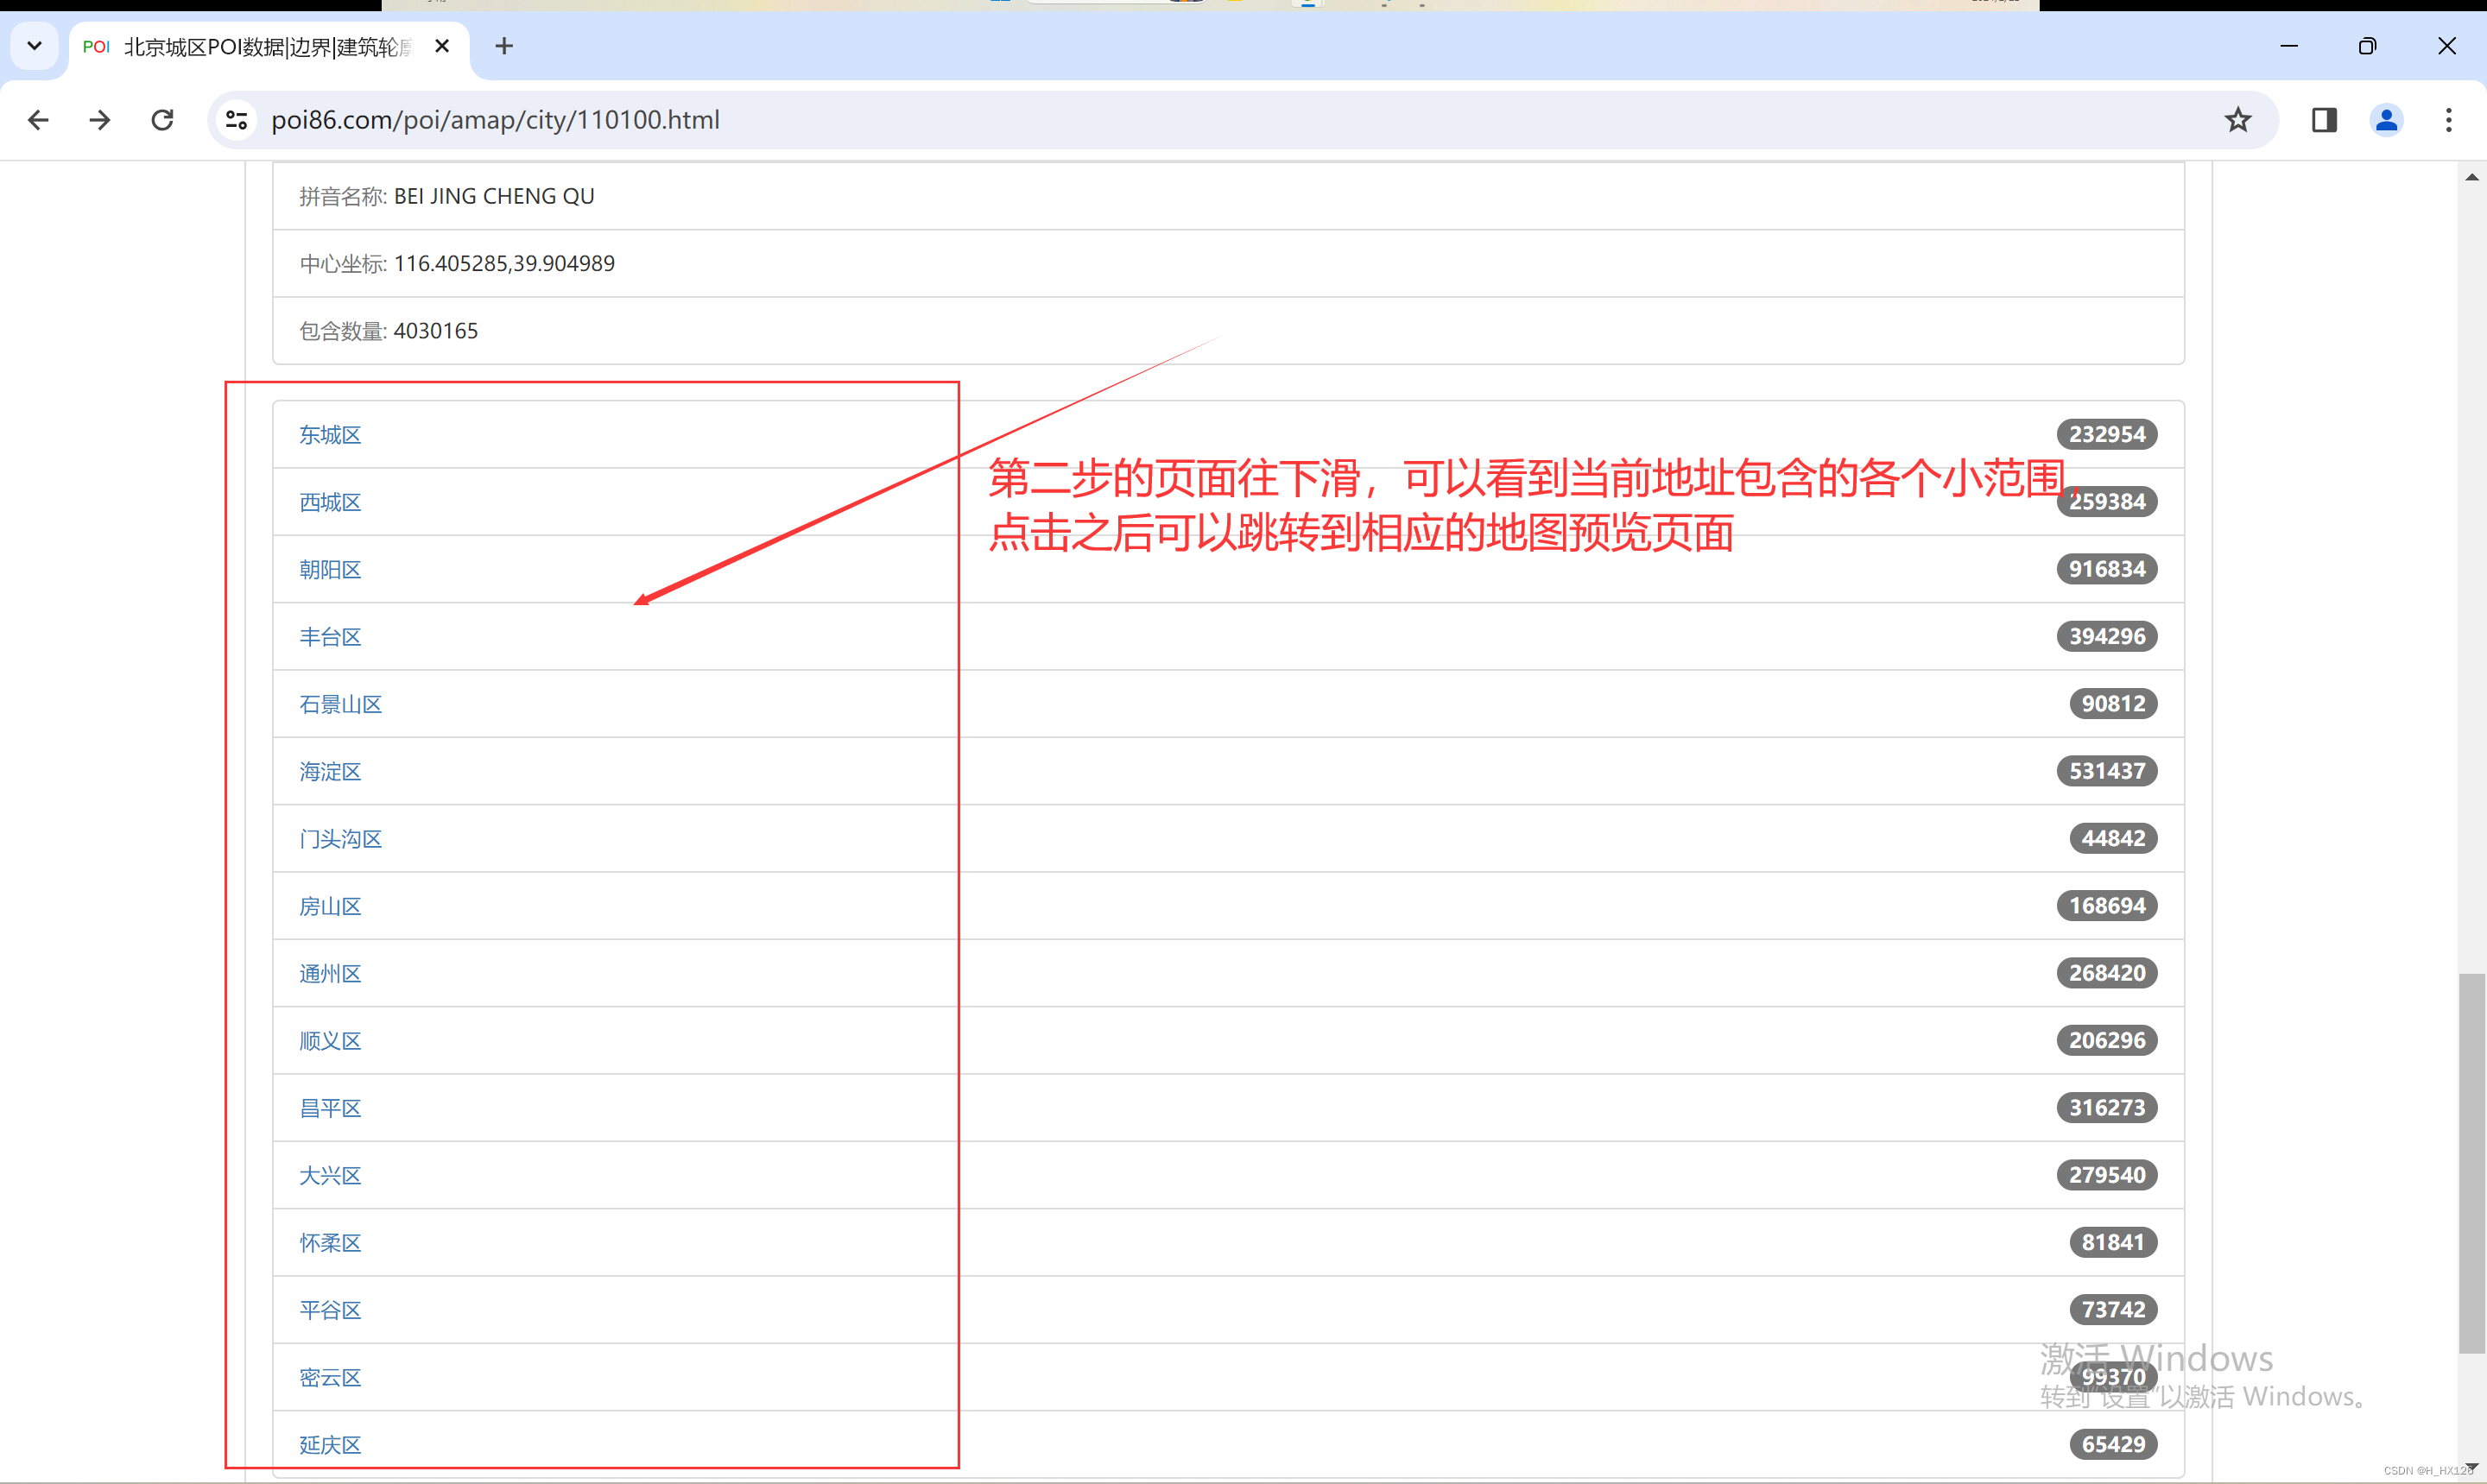Open a new tab with plus button
This screenshot has height=1484, width=2487.
[504, 46]
